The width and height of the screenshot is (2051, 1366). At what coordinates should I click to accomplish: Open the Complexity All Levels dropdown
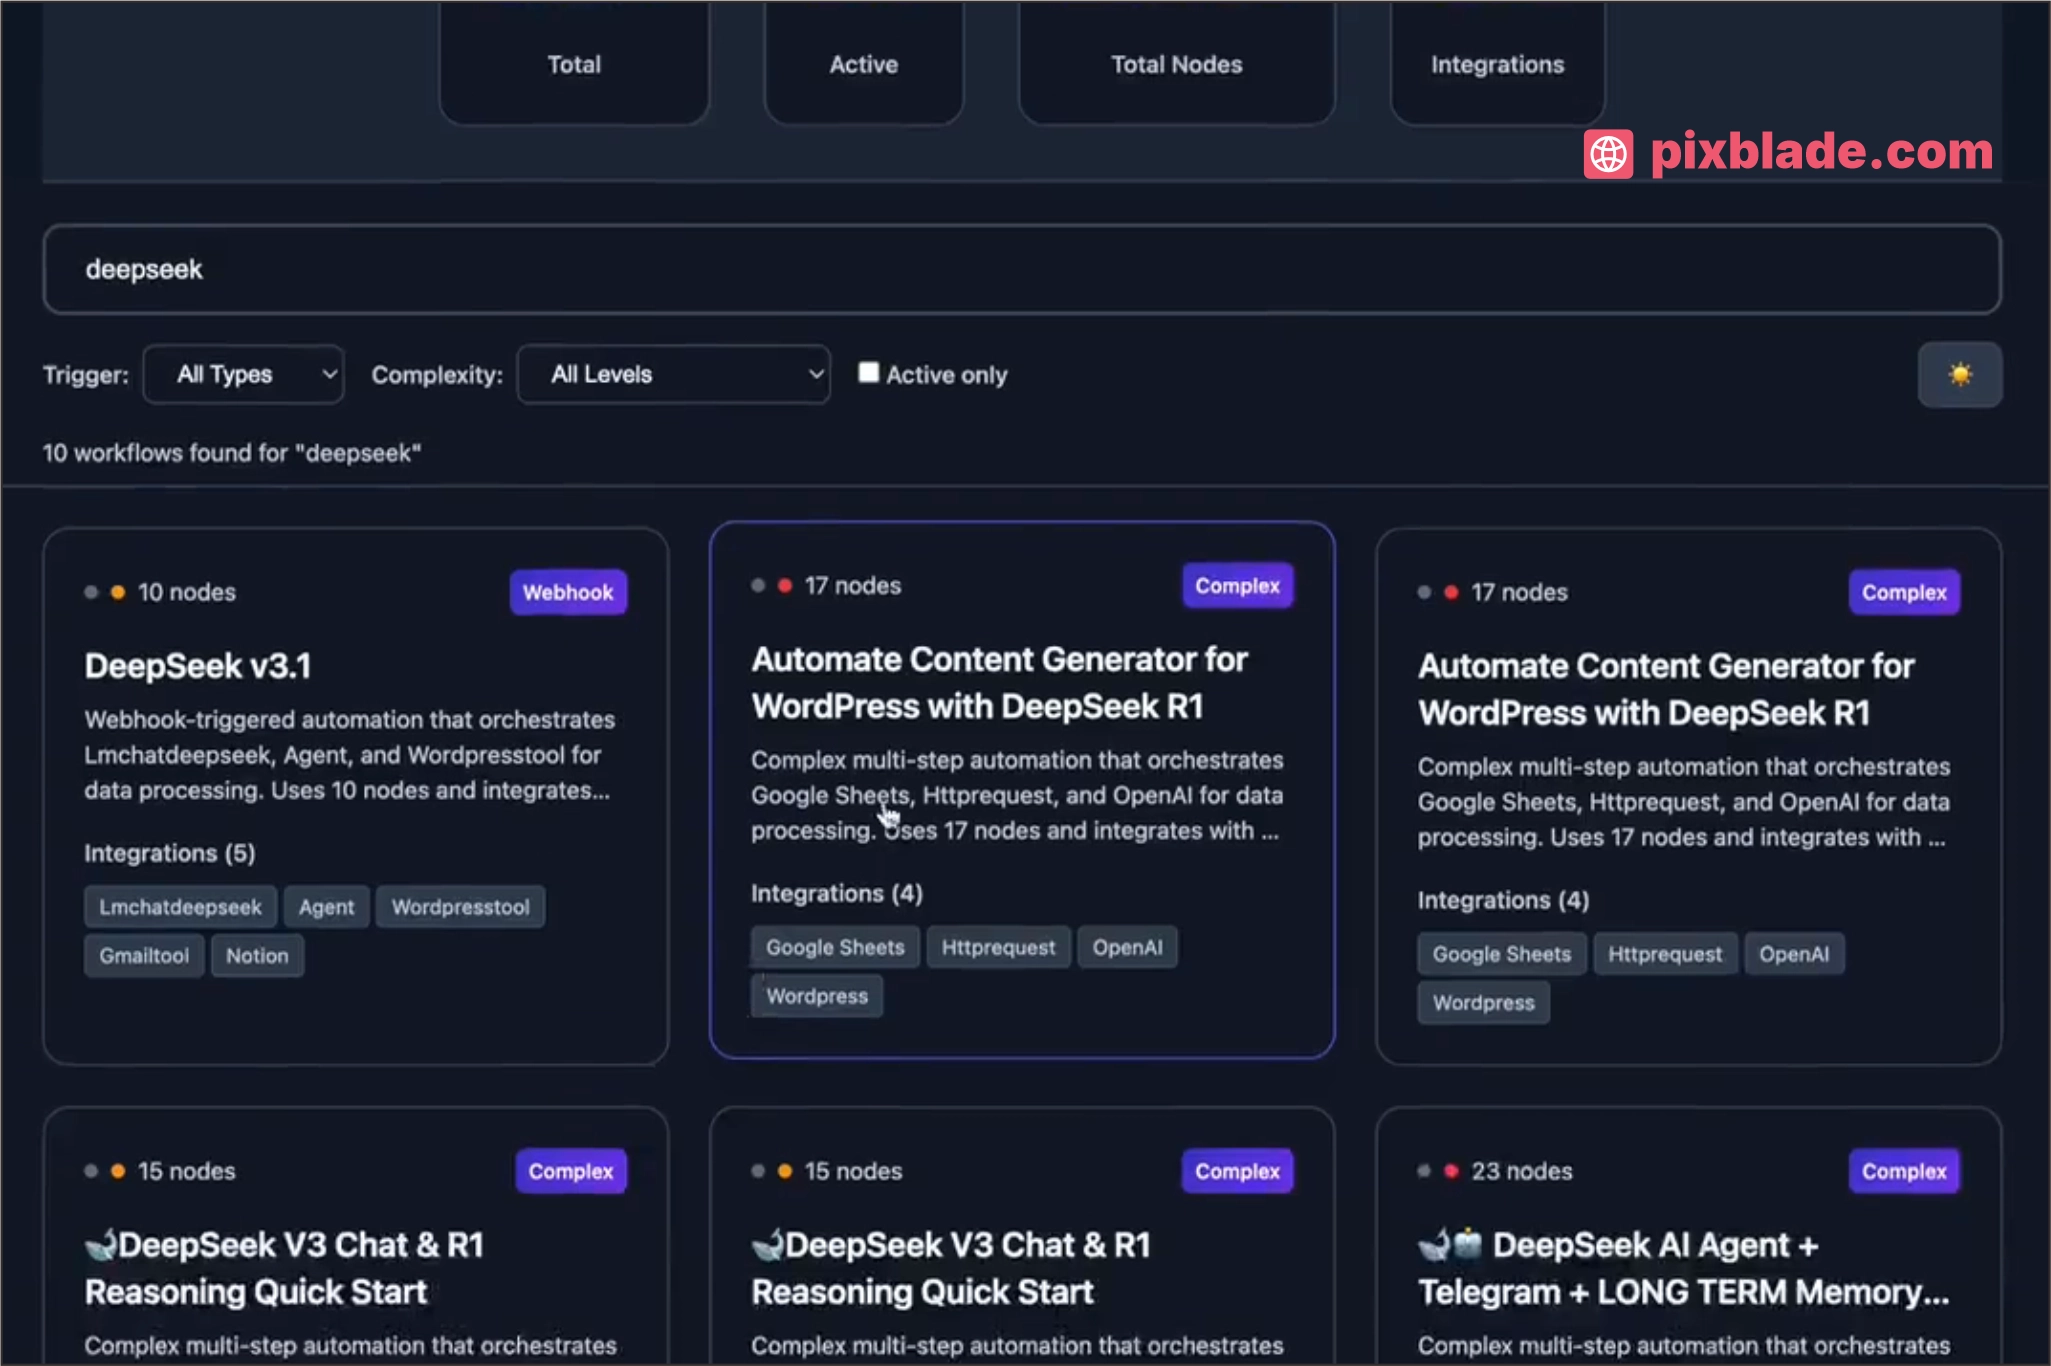click(673, 374)
